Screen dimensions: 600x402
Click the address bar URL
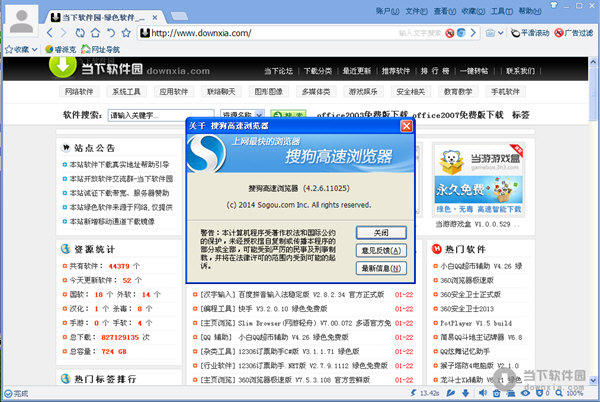201,33
